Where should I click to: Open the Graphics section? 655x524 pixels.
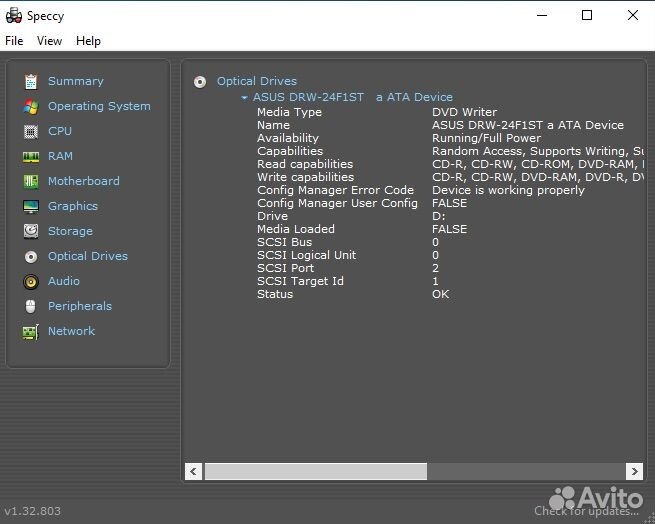point(73,206)
